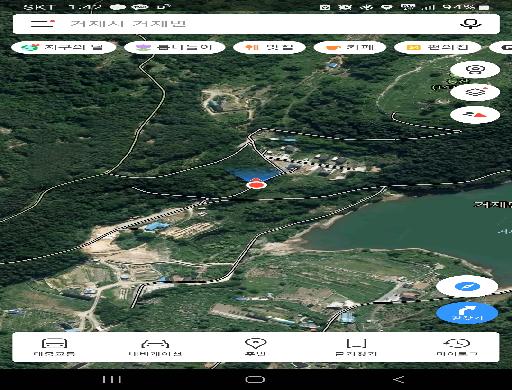Start directions with blue route button
512x390 pixels.
point(467,313)
